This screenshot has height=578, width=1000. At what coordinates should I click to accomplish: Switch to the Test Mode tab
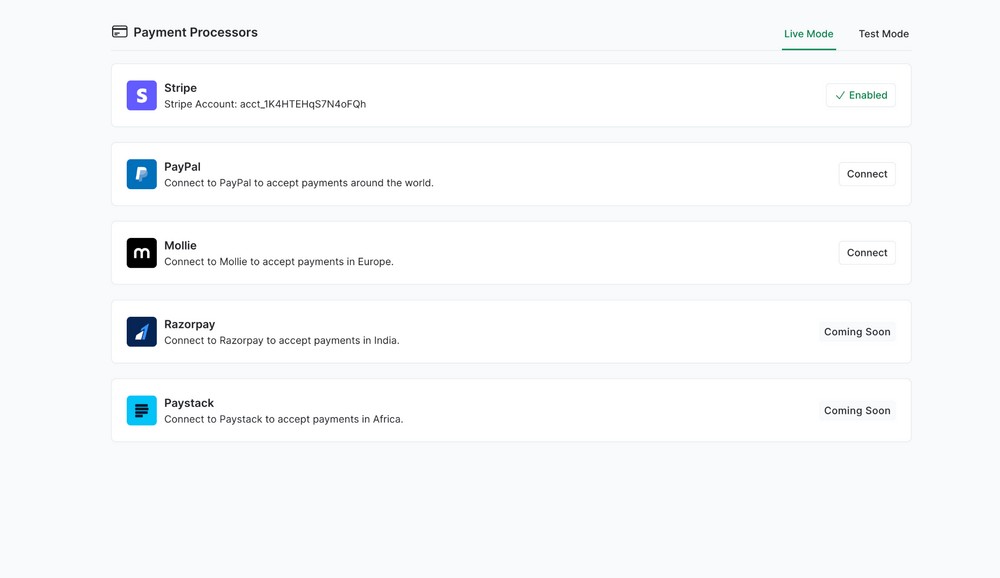(883, 34)
